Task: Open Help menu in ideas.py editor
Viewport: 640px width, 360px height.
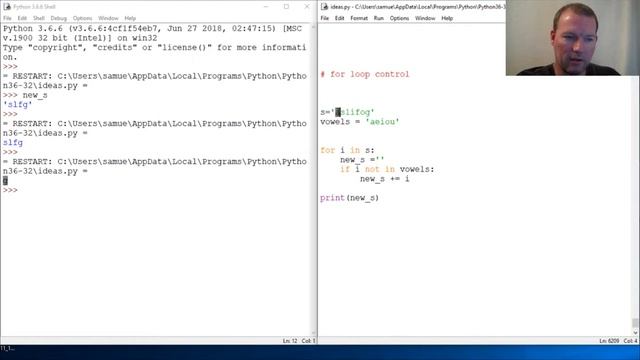Action: tap(447, 18)
